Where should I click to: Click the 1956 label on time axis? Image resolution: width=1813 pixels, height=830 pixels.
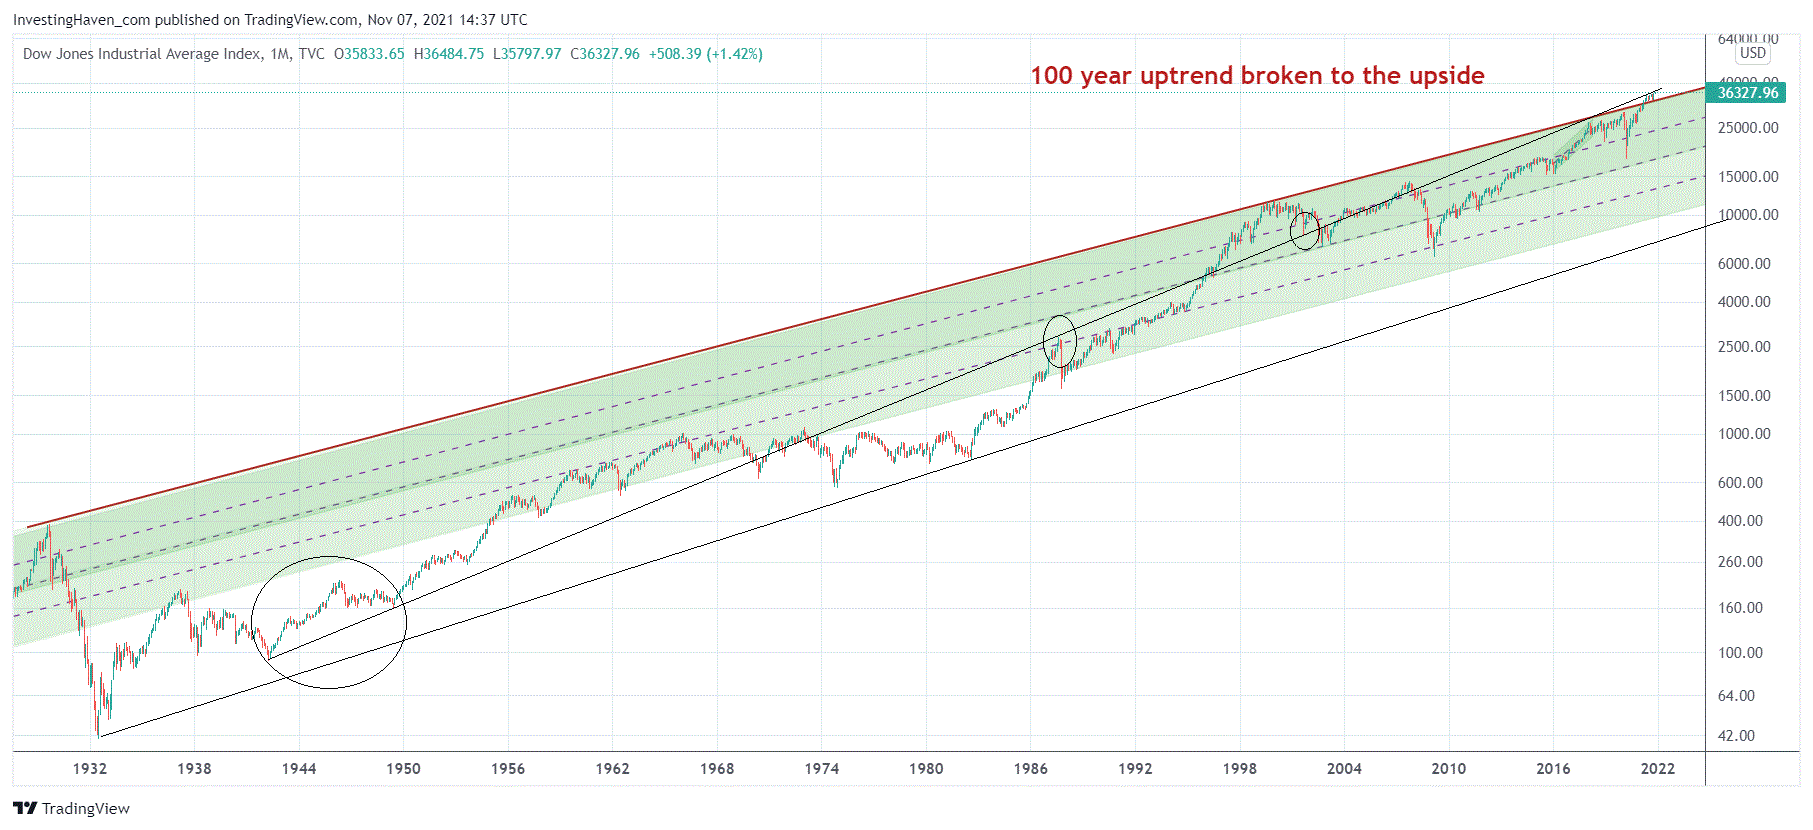click(x=508, y=768)
